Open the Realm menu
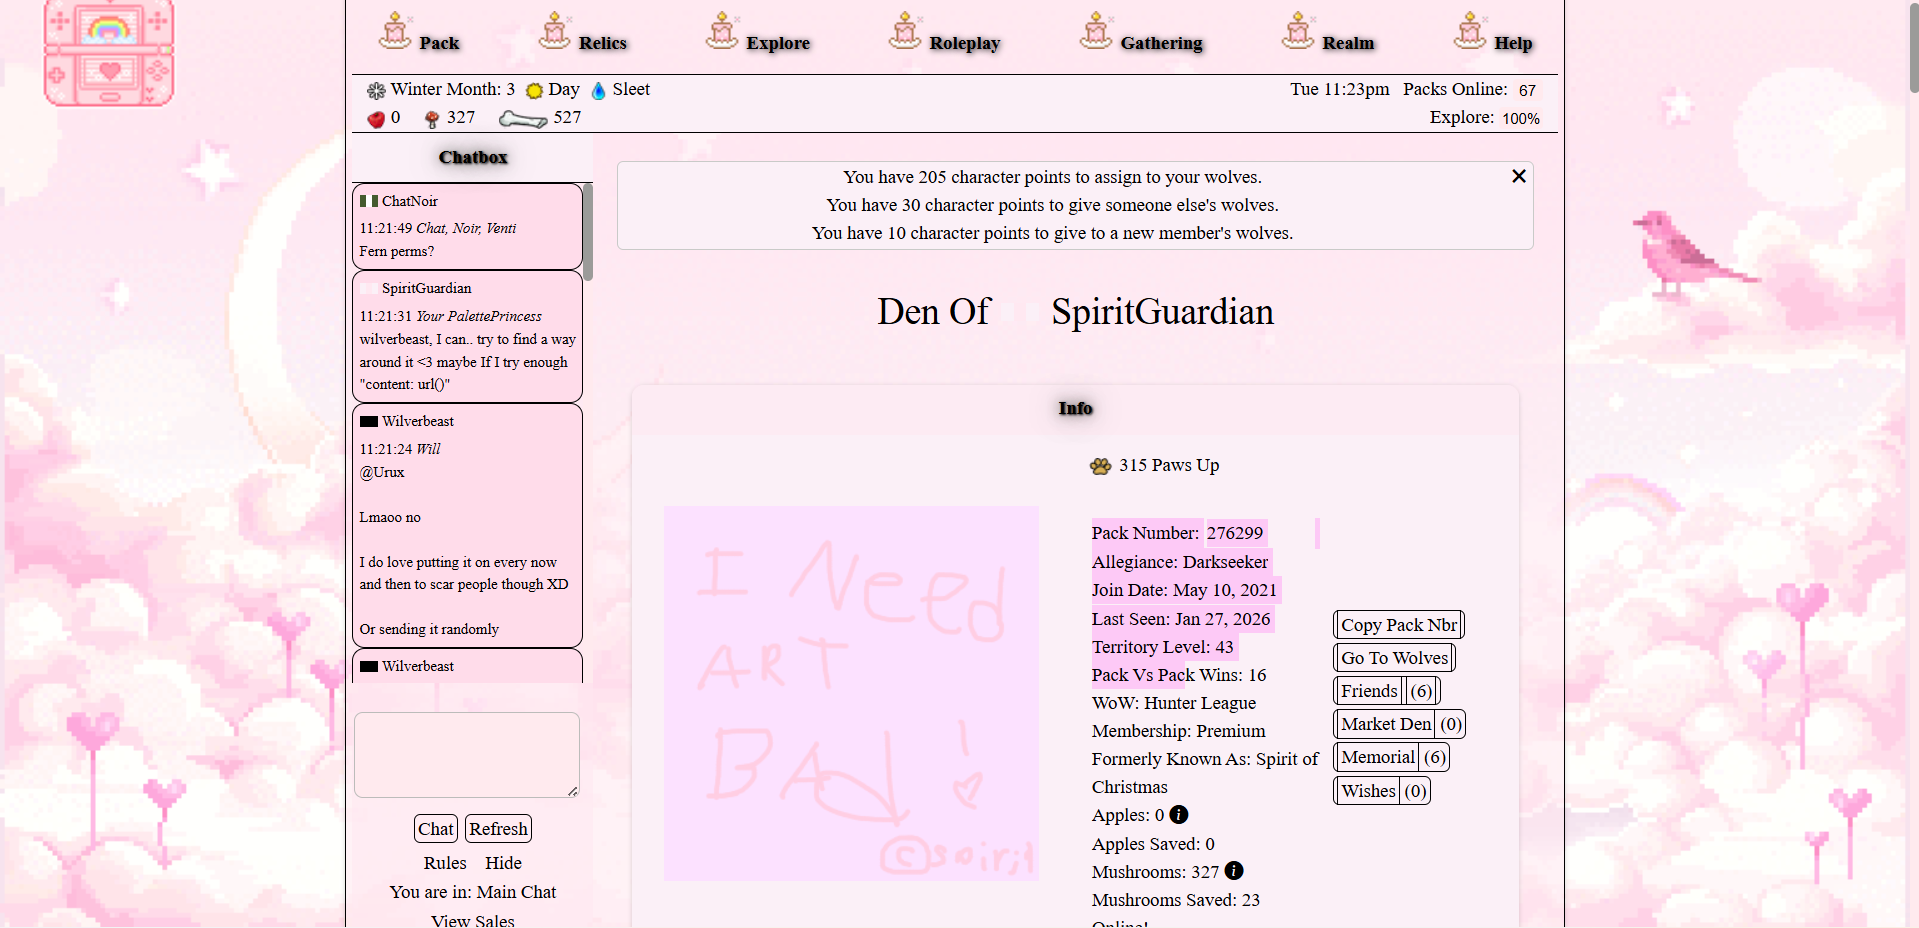 coord(1348,43)
